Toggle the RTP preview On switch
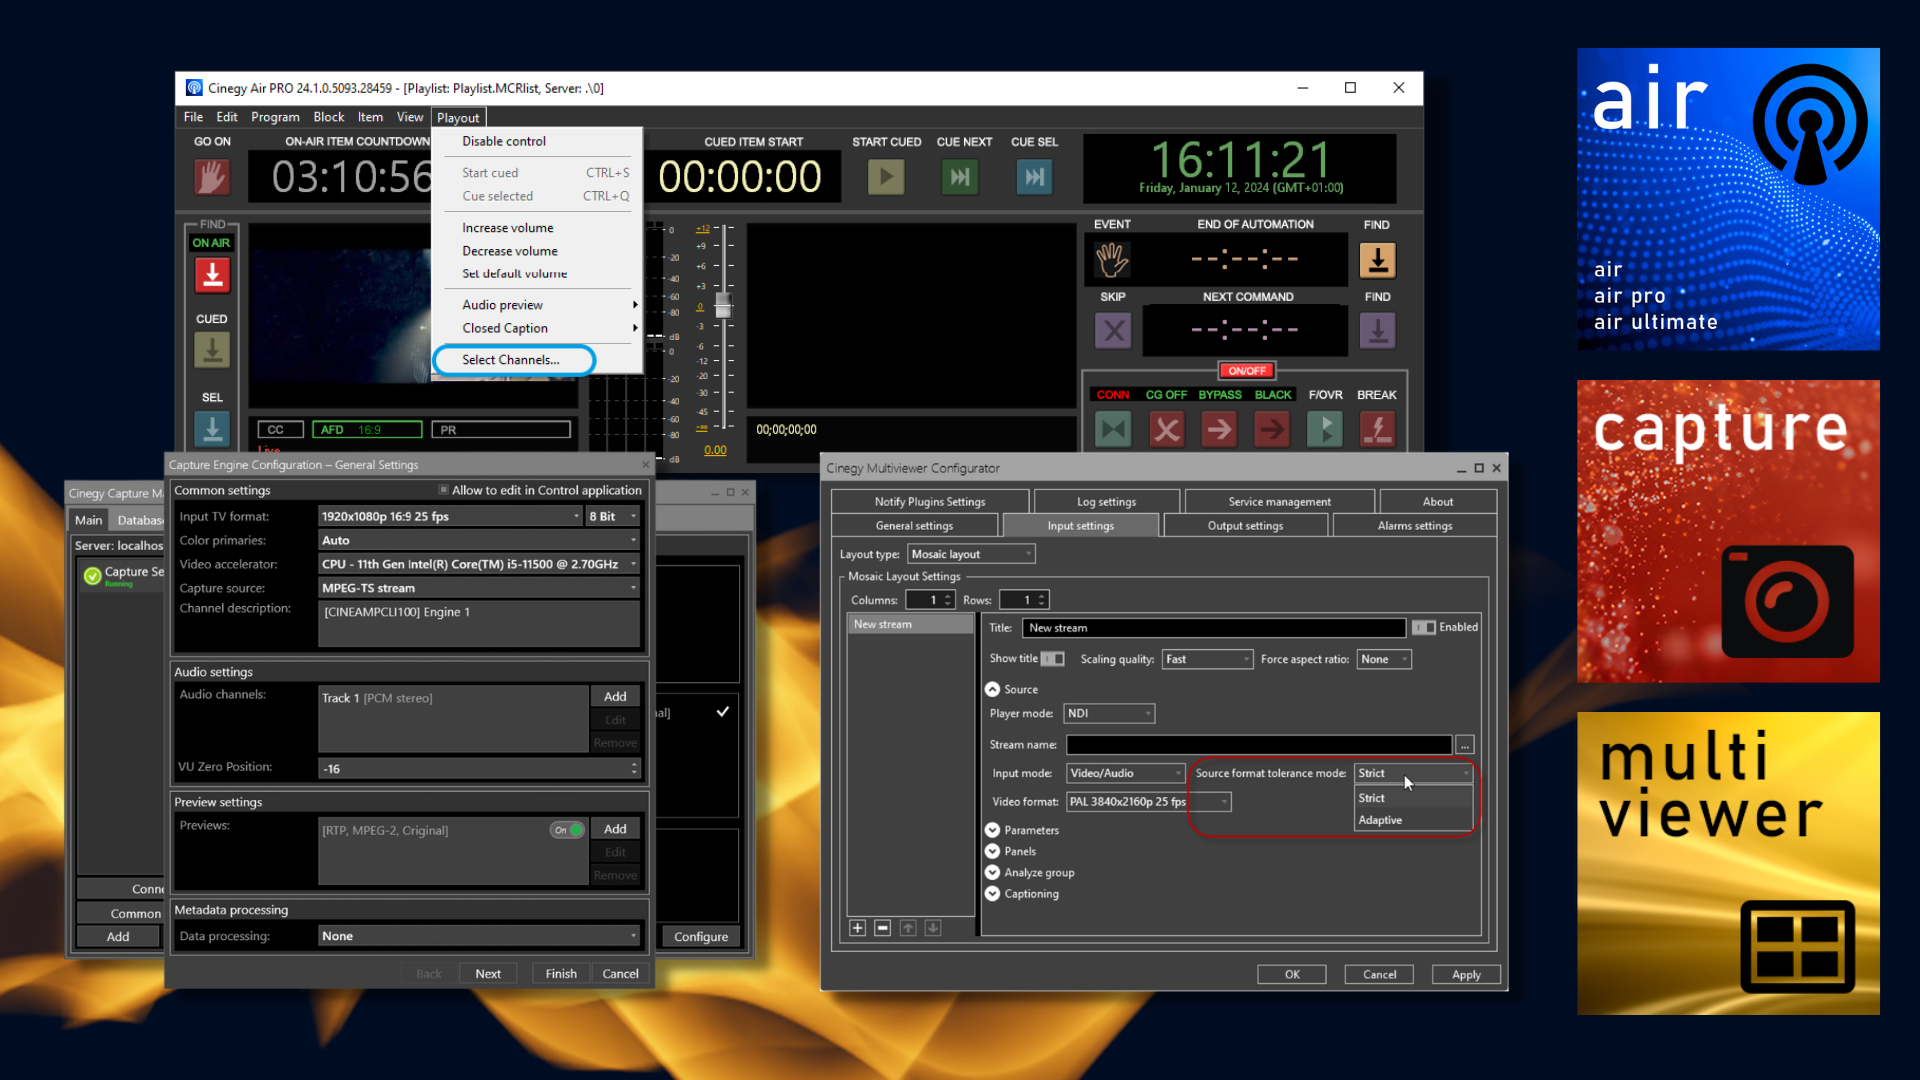This screenshot has height=1080, width=1920. (567, 830)
